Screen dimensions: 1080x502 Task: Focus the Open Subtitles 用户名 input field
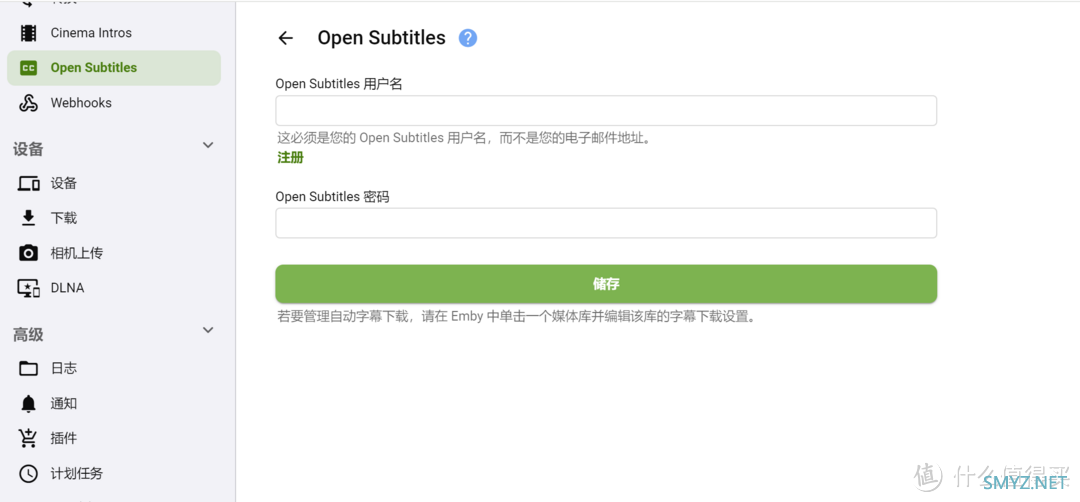[606, 111]
